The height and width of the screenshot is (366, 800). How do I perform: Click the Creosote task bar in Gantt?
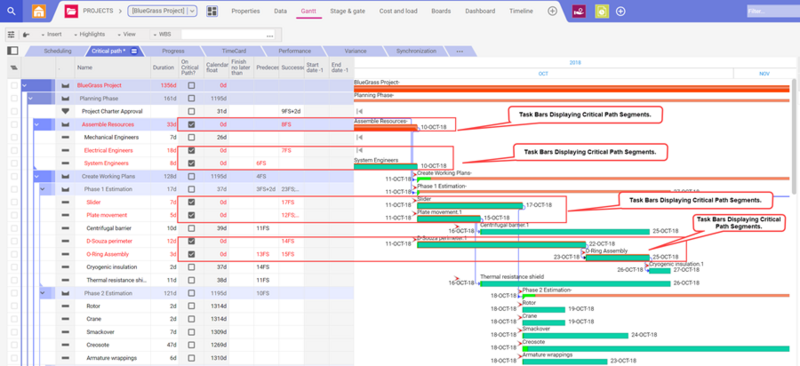click(x=656, y=349)
